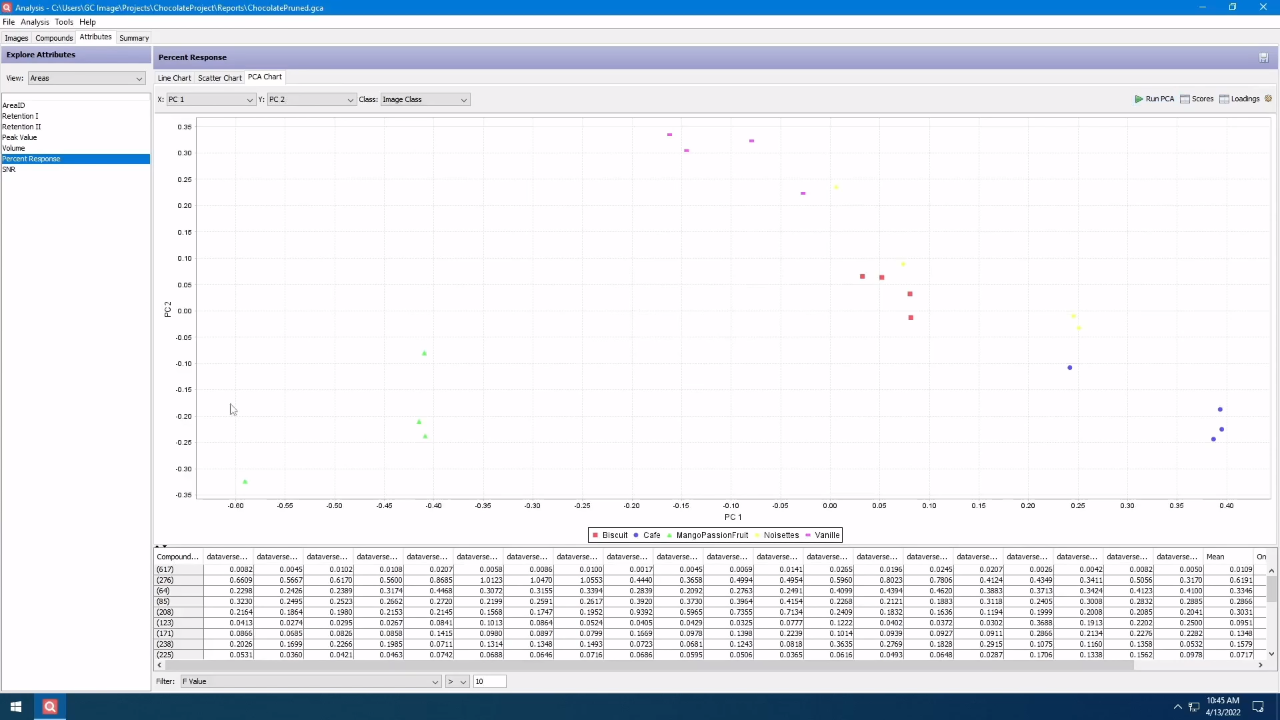The image size is (1280, 720).
Task: Select Retention I attribute in list
Action: point(20,116)
